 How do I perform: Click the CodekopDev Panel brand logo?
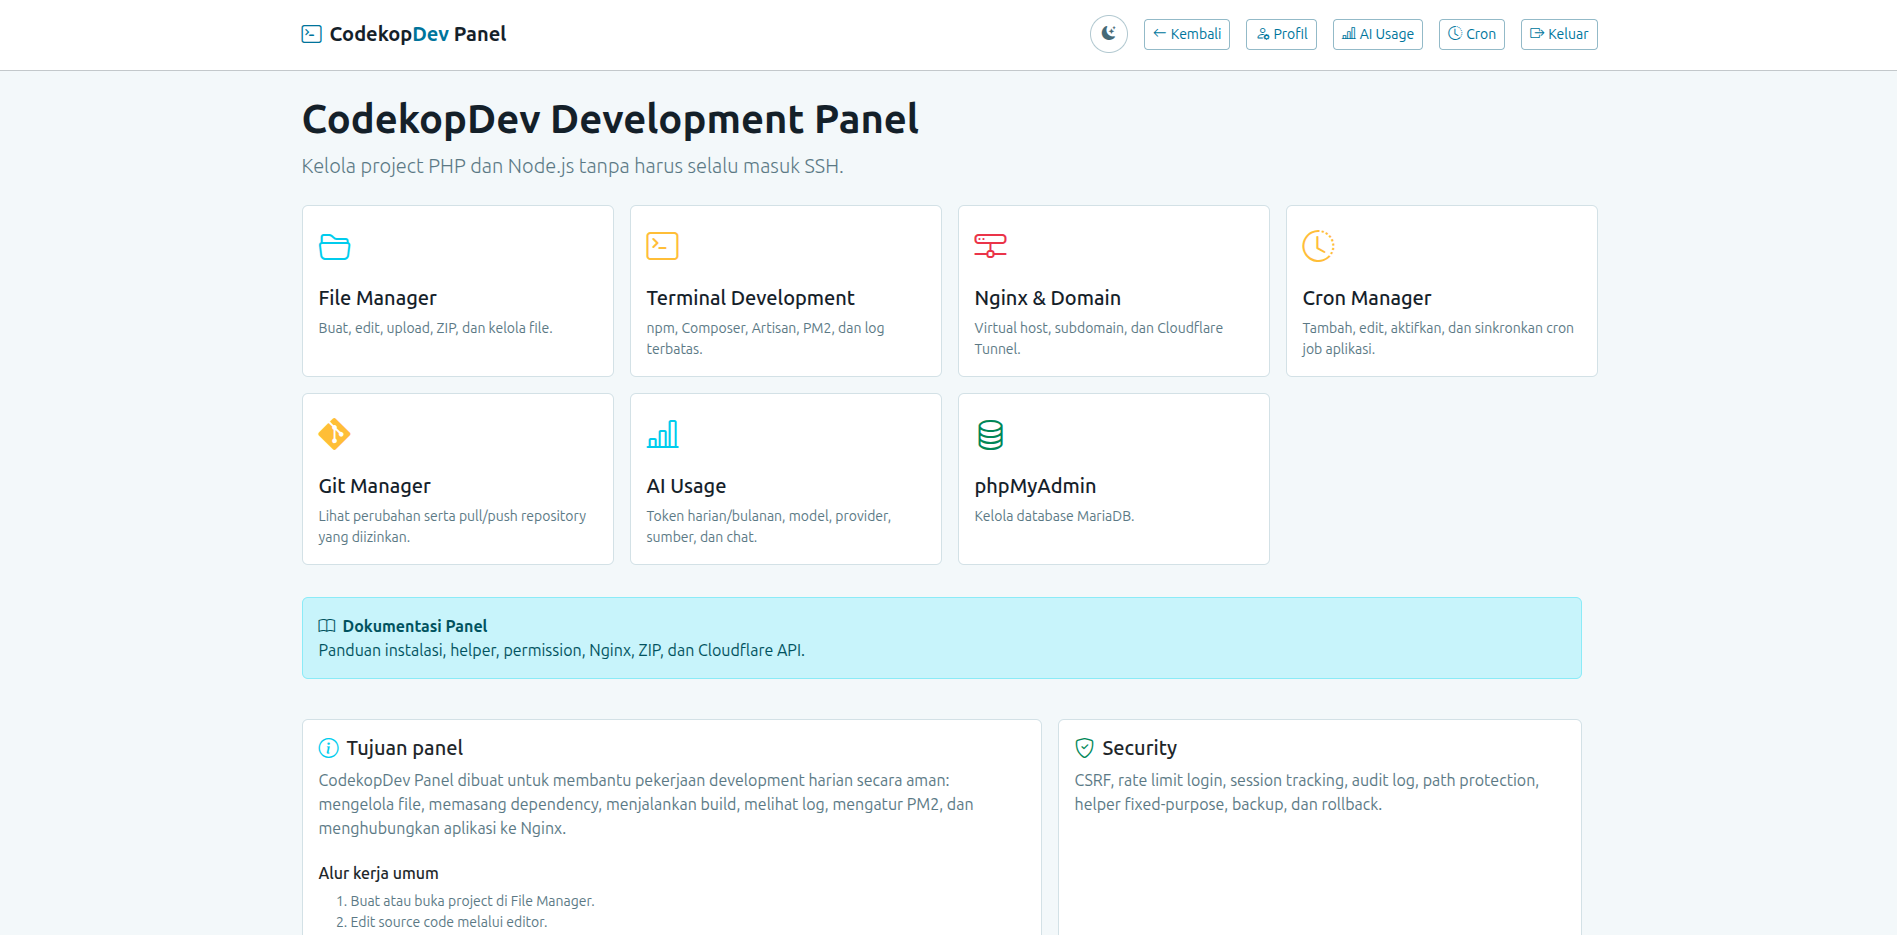coord(404,34)
